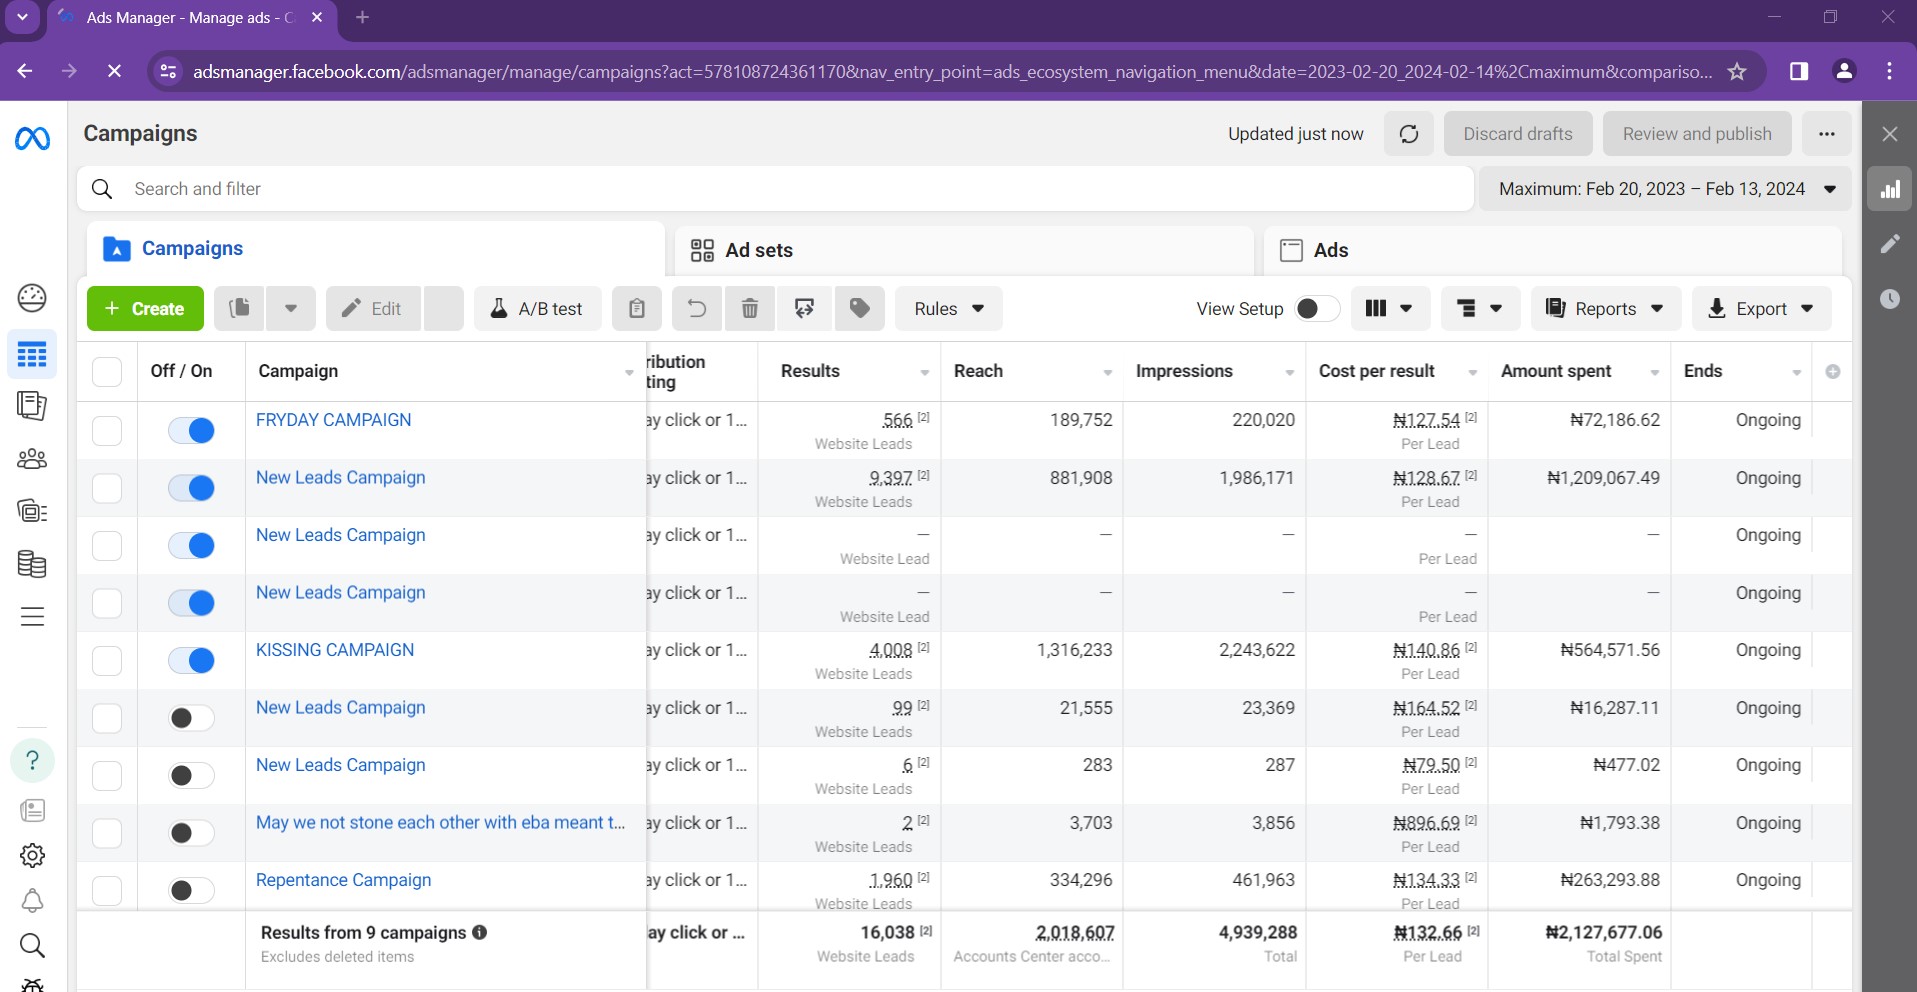The image size is (1917, 992).
Task: Click the tag label icon in toolbar
Action: click(x=859, y=309)
